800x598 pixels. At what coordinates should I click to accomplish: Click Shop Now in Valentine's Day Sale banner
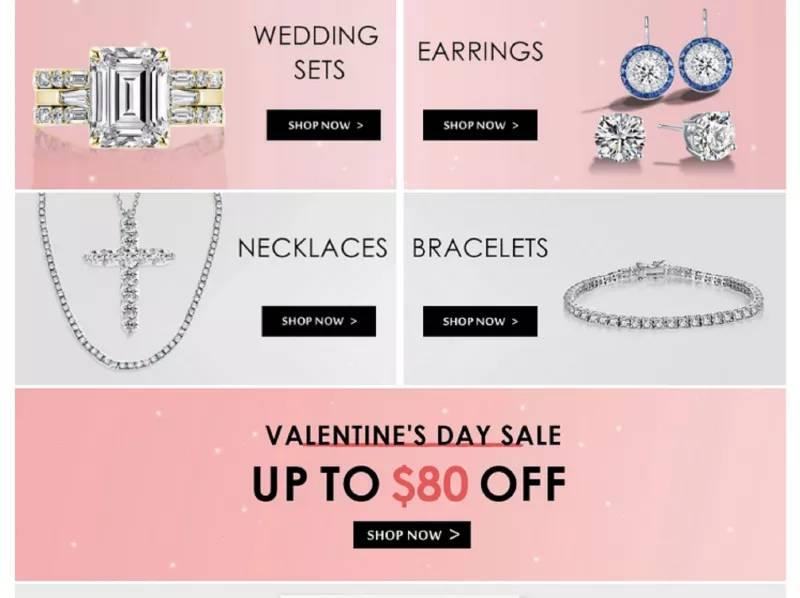pos(412,535)
